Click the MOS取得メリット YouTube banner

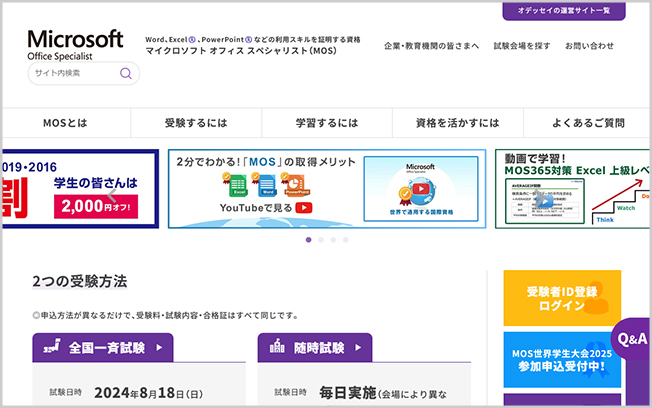[327, 189]
